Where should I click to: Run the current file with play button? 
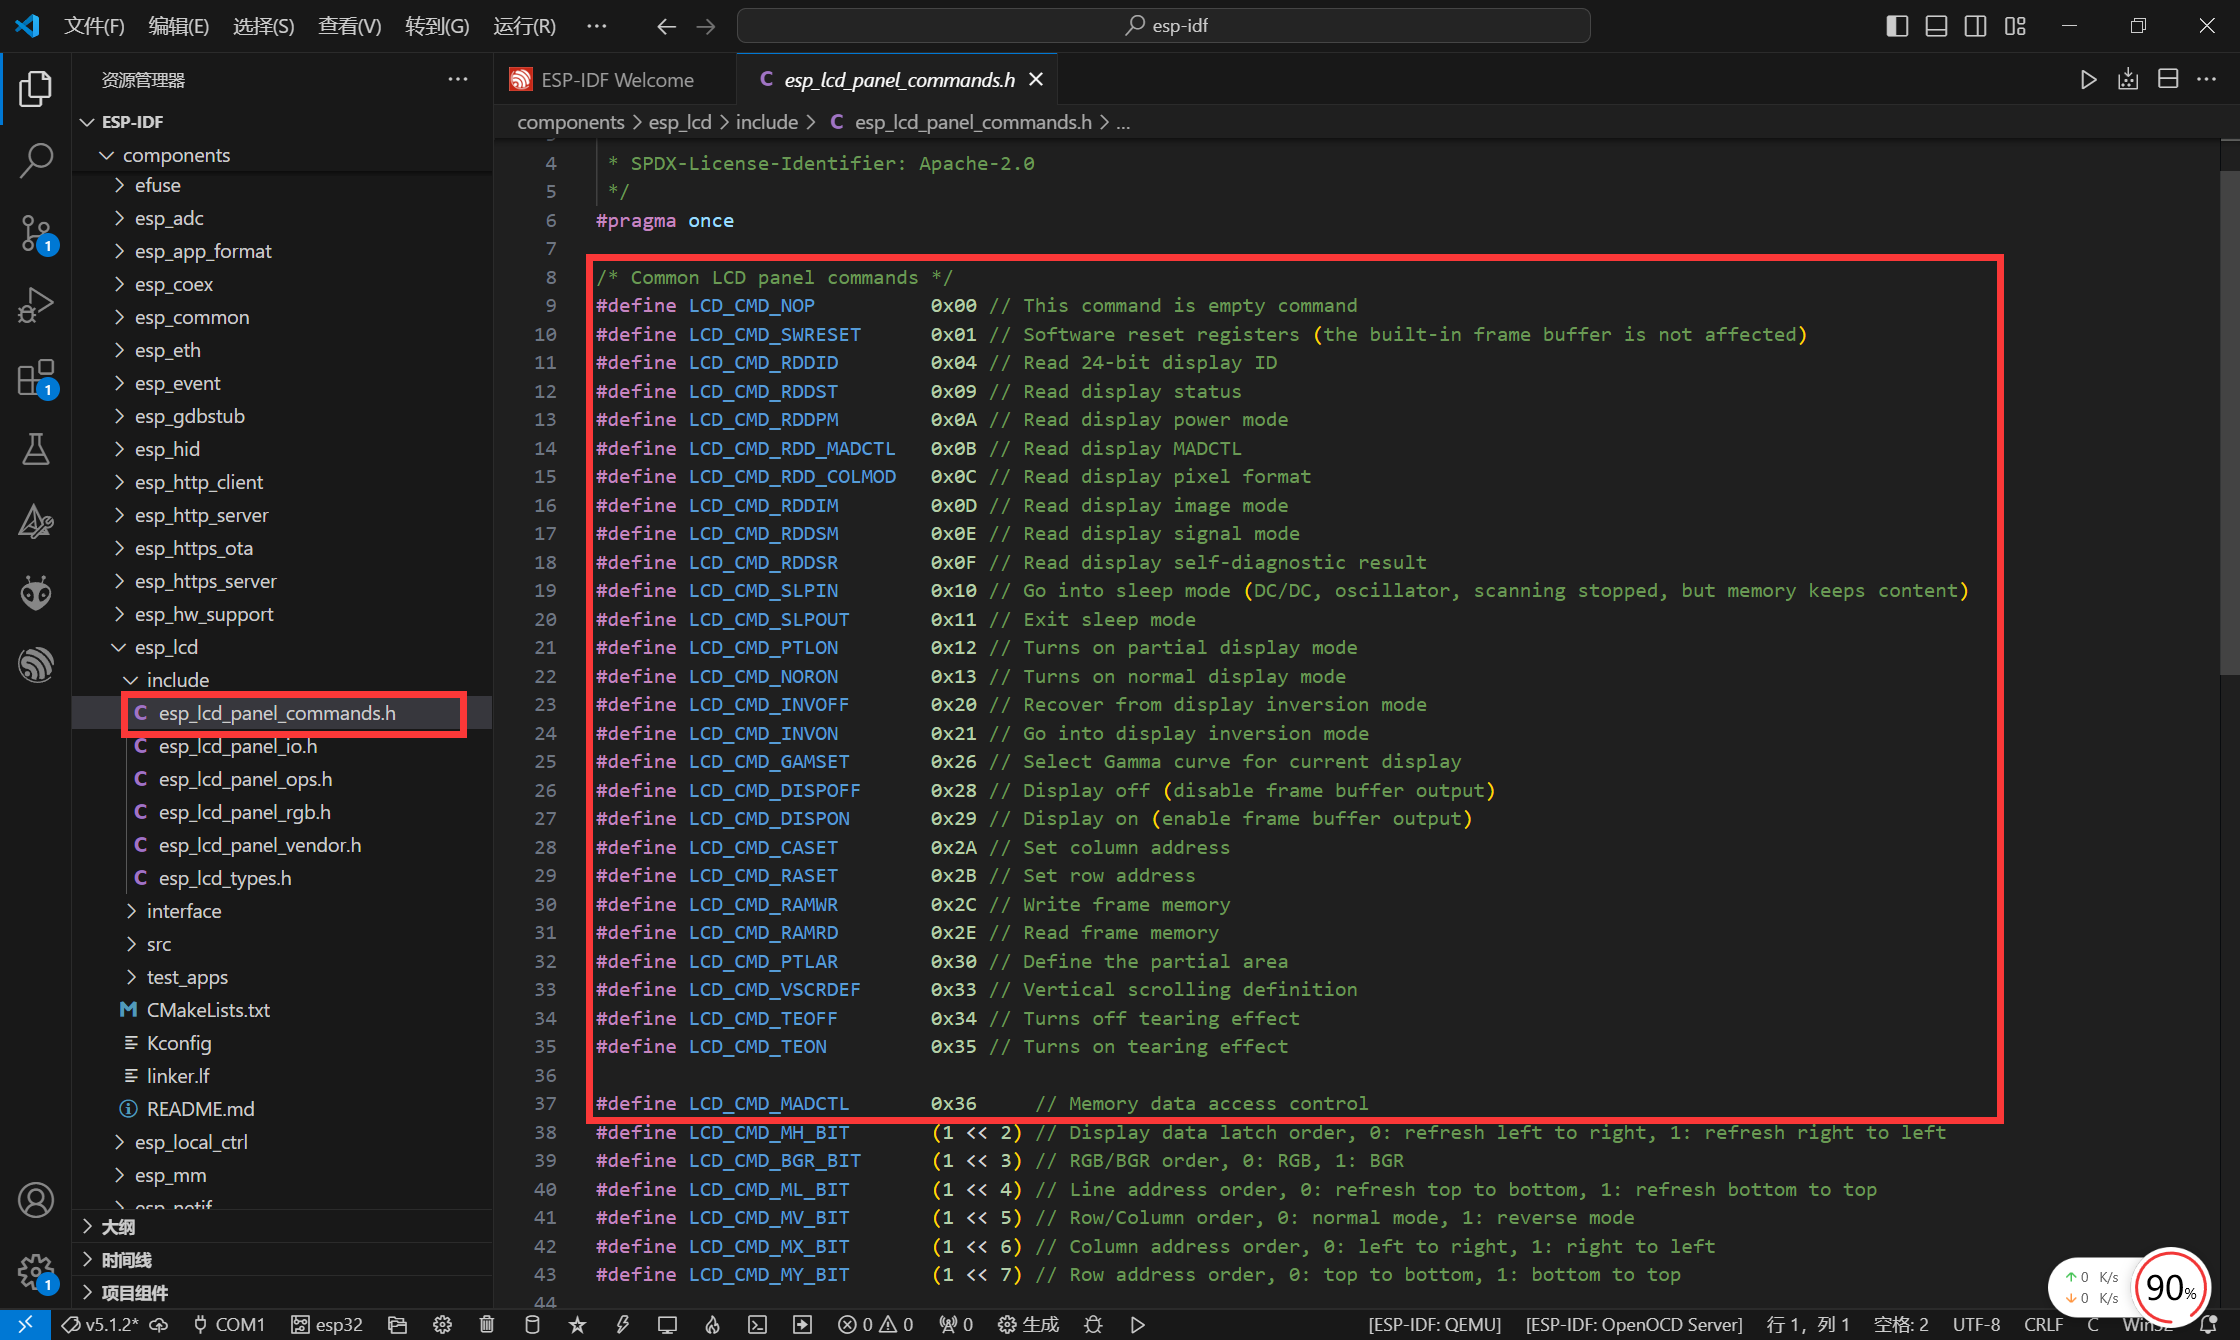pos(2088,80)
